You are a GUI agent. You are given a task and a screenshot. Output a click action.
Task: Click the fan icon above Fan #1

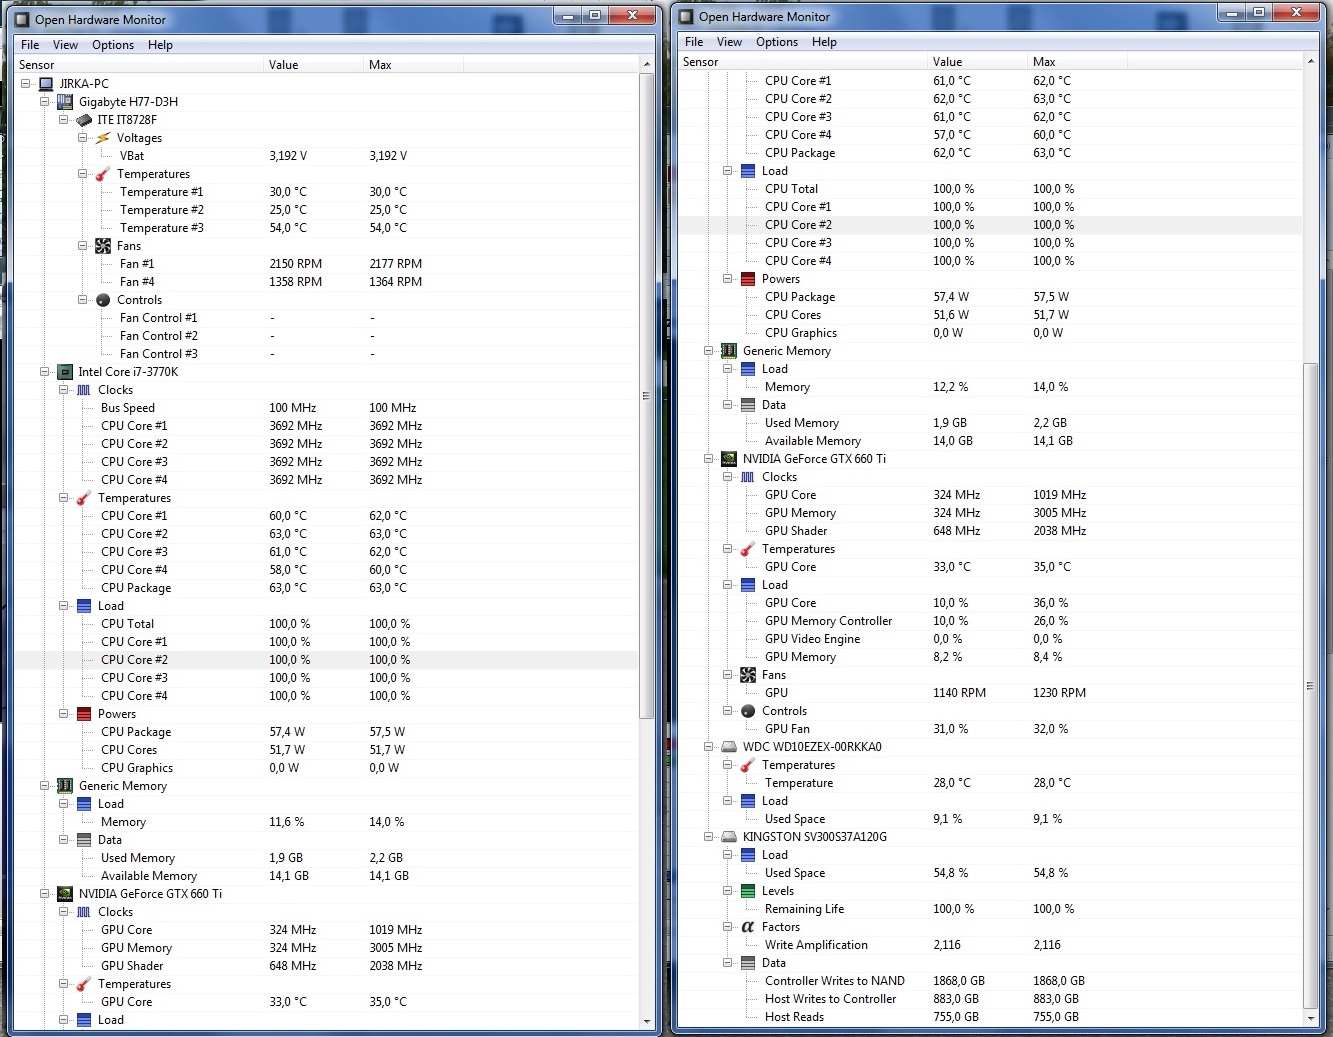pyautogui.click(x=103, y=246)
